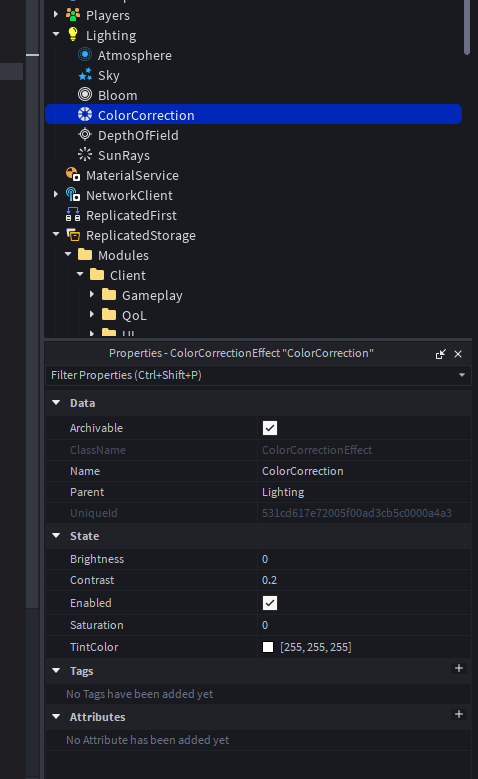Click the Parent value Lighting
The image size is (478, 779).
[283, 492]
